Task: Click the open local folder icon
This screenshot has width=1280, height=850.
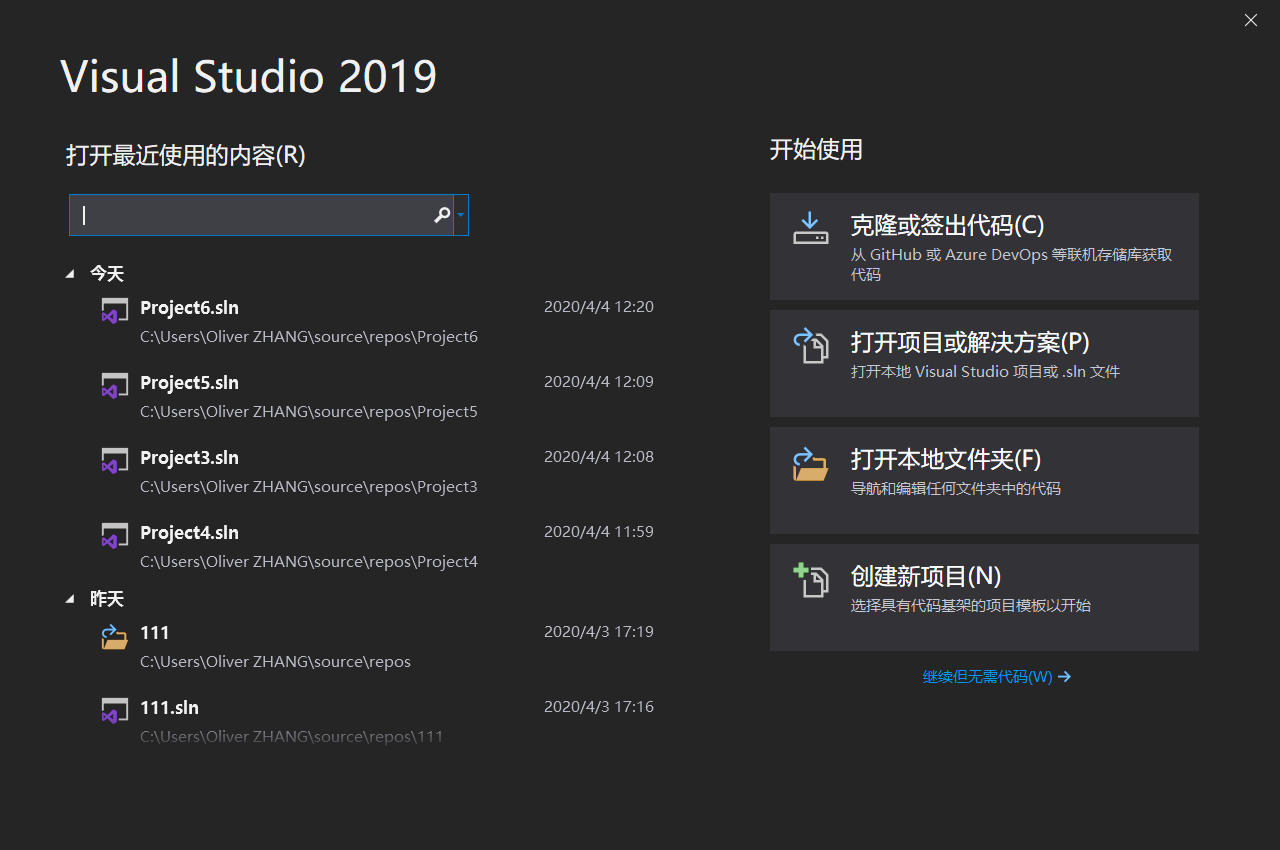Action: pyautogui.click(x=811, y=464)
